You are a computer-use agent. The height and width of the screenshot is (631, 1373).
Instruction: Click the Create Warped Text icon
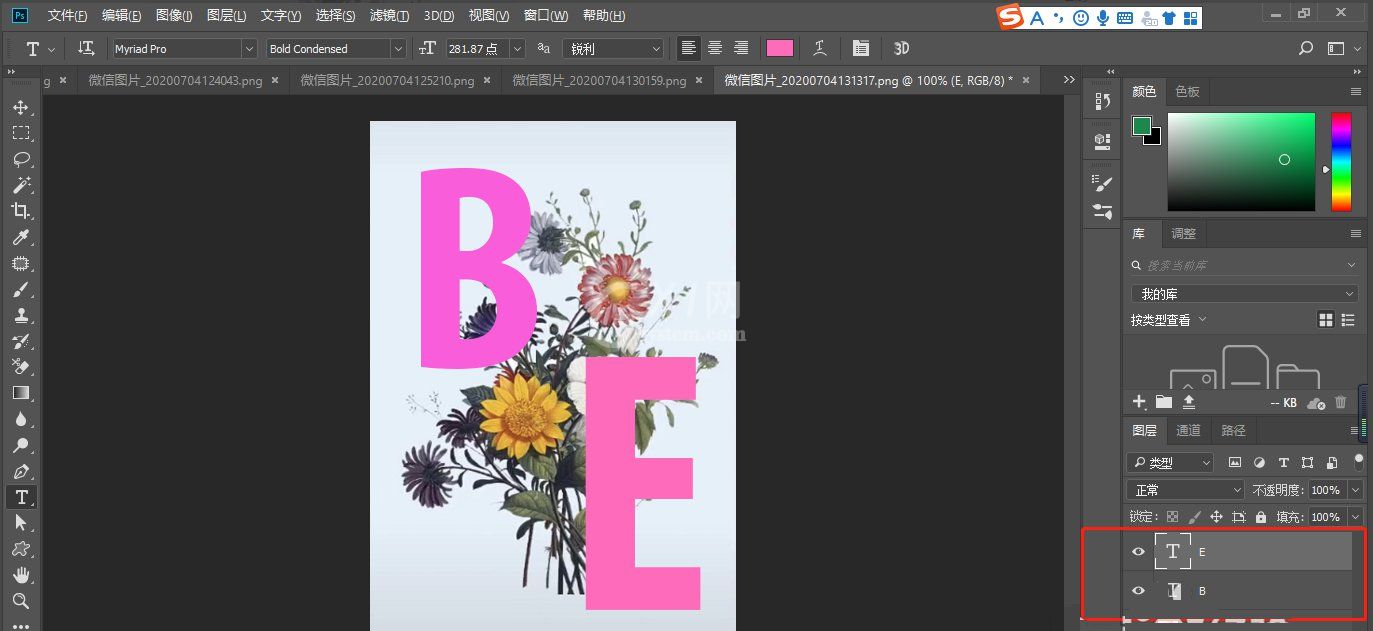click(820, 48)
